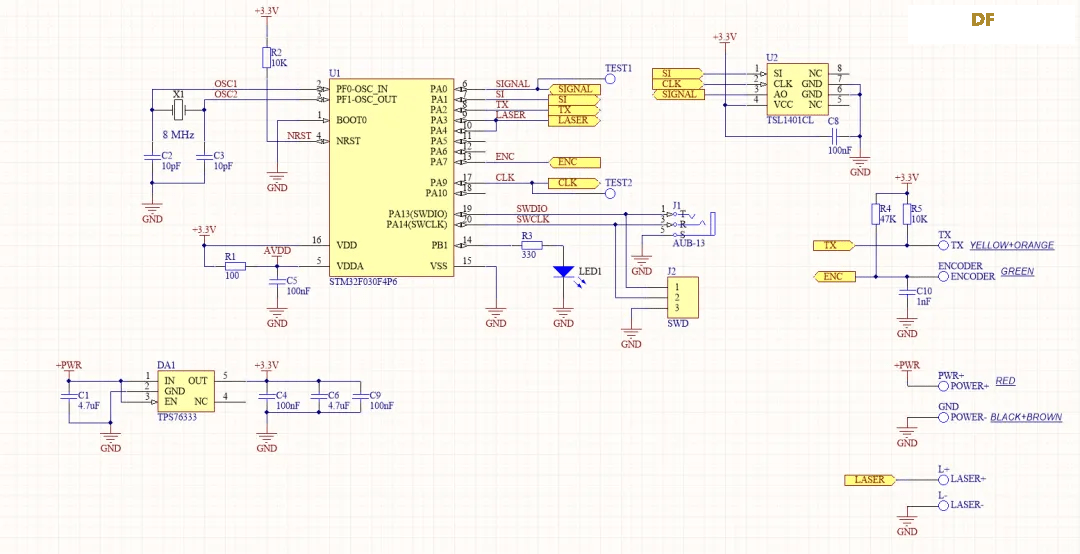Select capacitor C3 symbol
The image size is (1080, 554).
(x=204, y=157)
